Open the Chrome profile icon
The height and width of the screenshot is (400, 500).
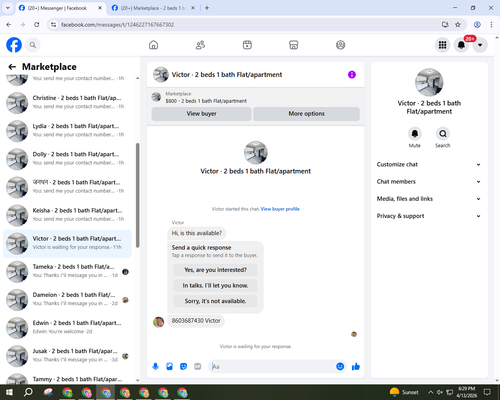pos(477,24)
